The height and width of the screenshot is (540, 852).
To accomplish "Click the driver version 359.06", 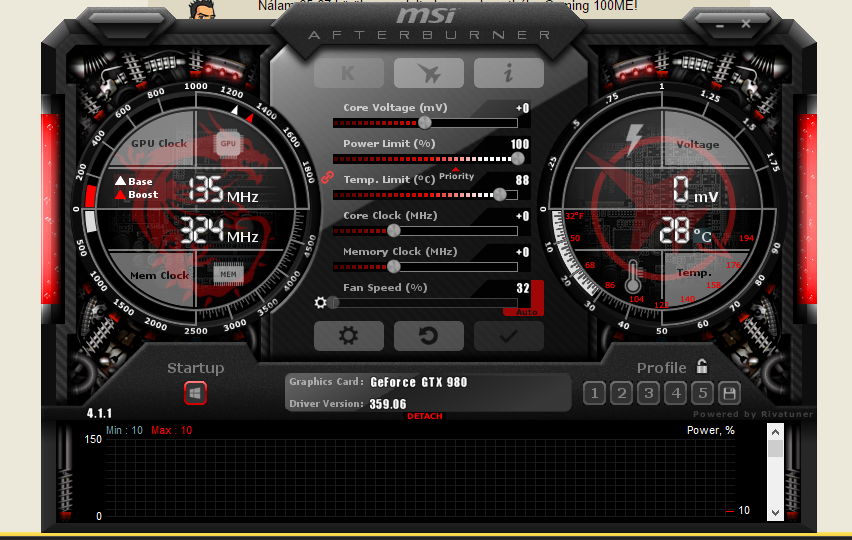I will pos(388,404).
